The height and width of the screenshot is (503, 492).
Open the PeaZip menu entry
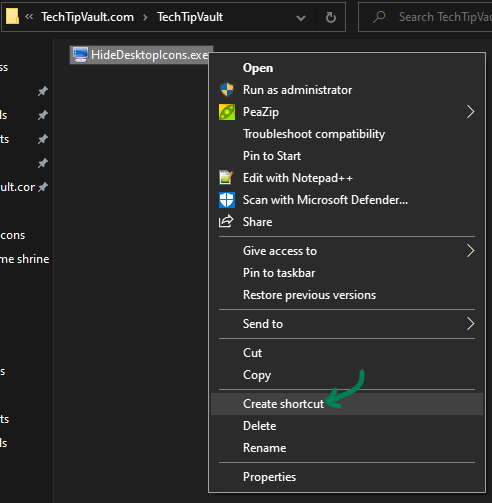[347, 112]
